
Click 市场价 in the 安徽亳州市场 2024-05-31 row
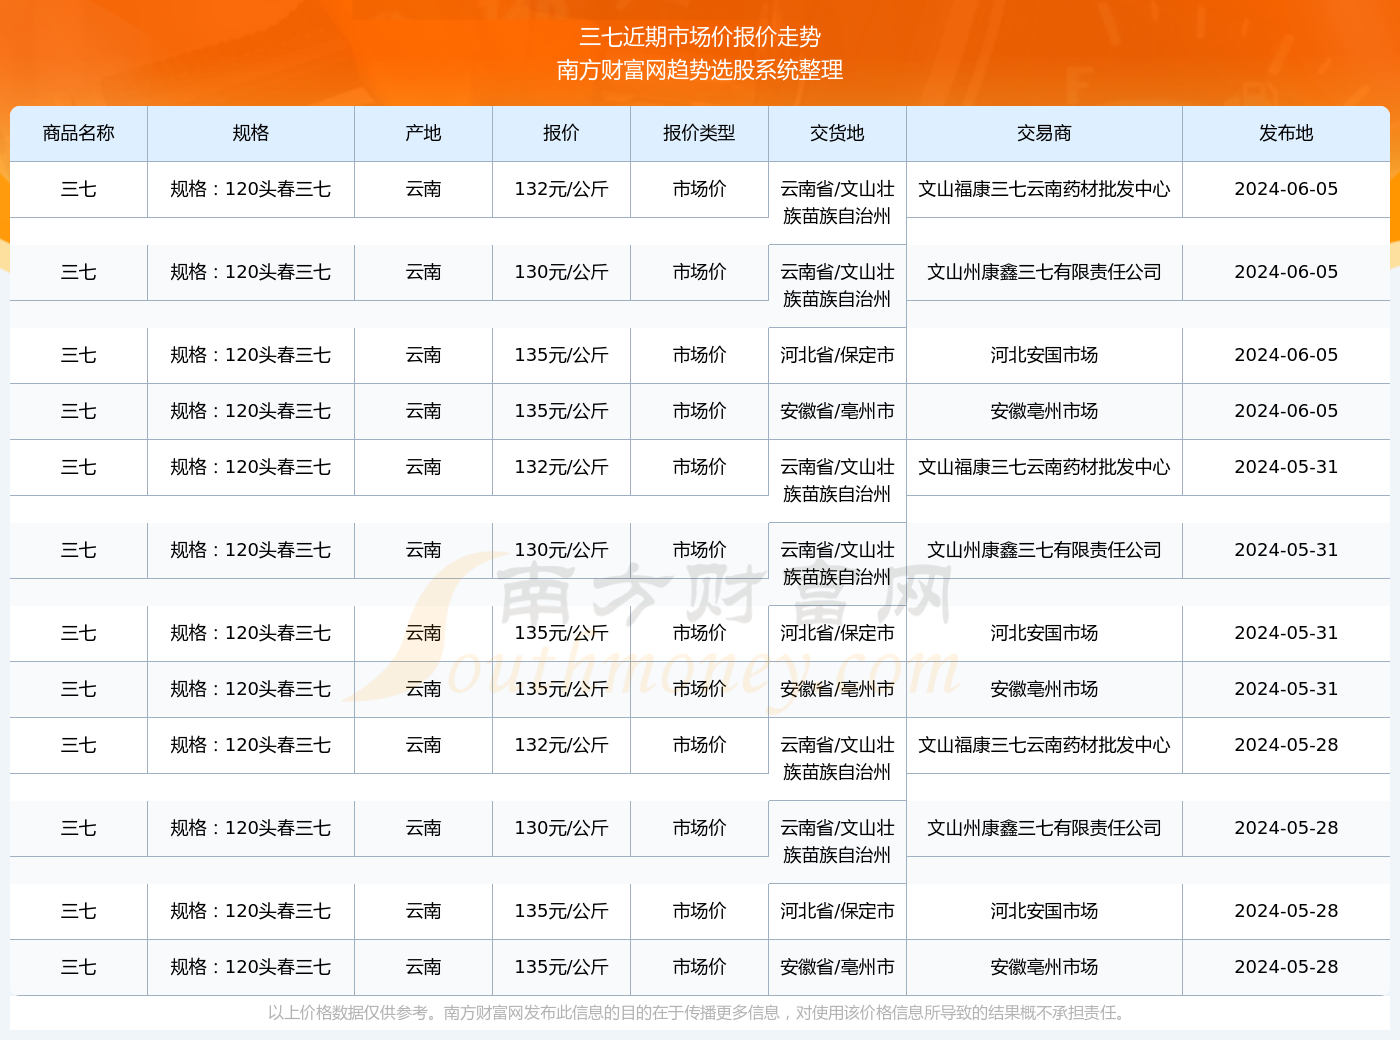(x=700, y=689)
